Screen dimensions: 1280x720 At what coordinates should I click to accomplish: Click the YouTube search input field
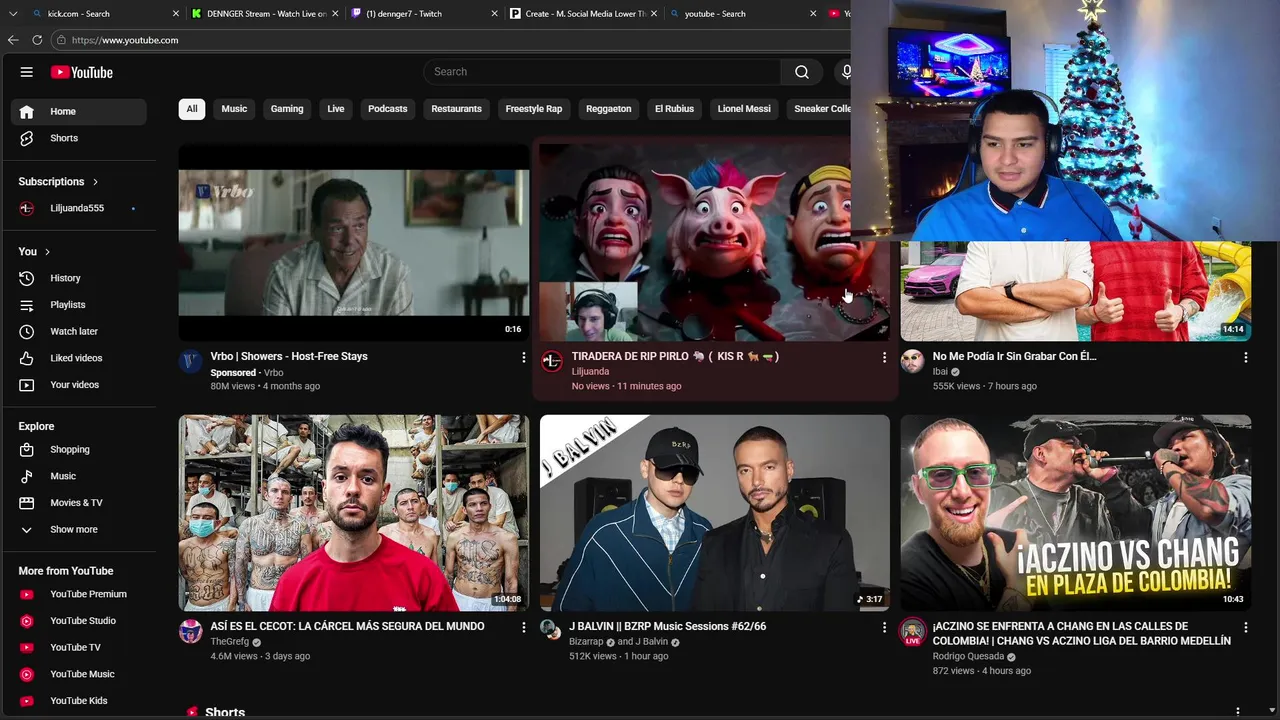602,72
